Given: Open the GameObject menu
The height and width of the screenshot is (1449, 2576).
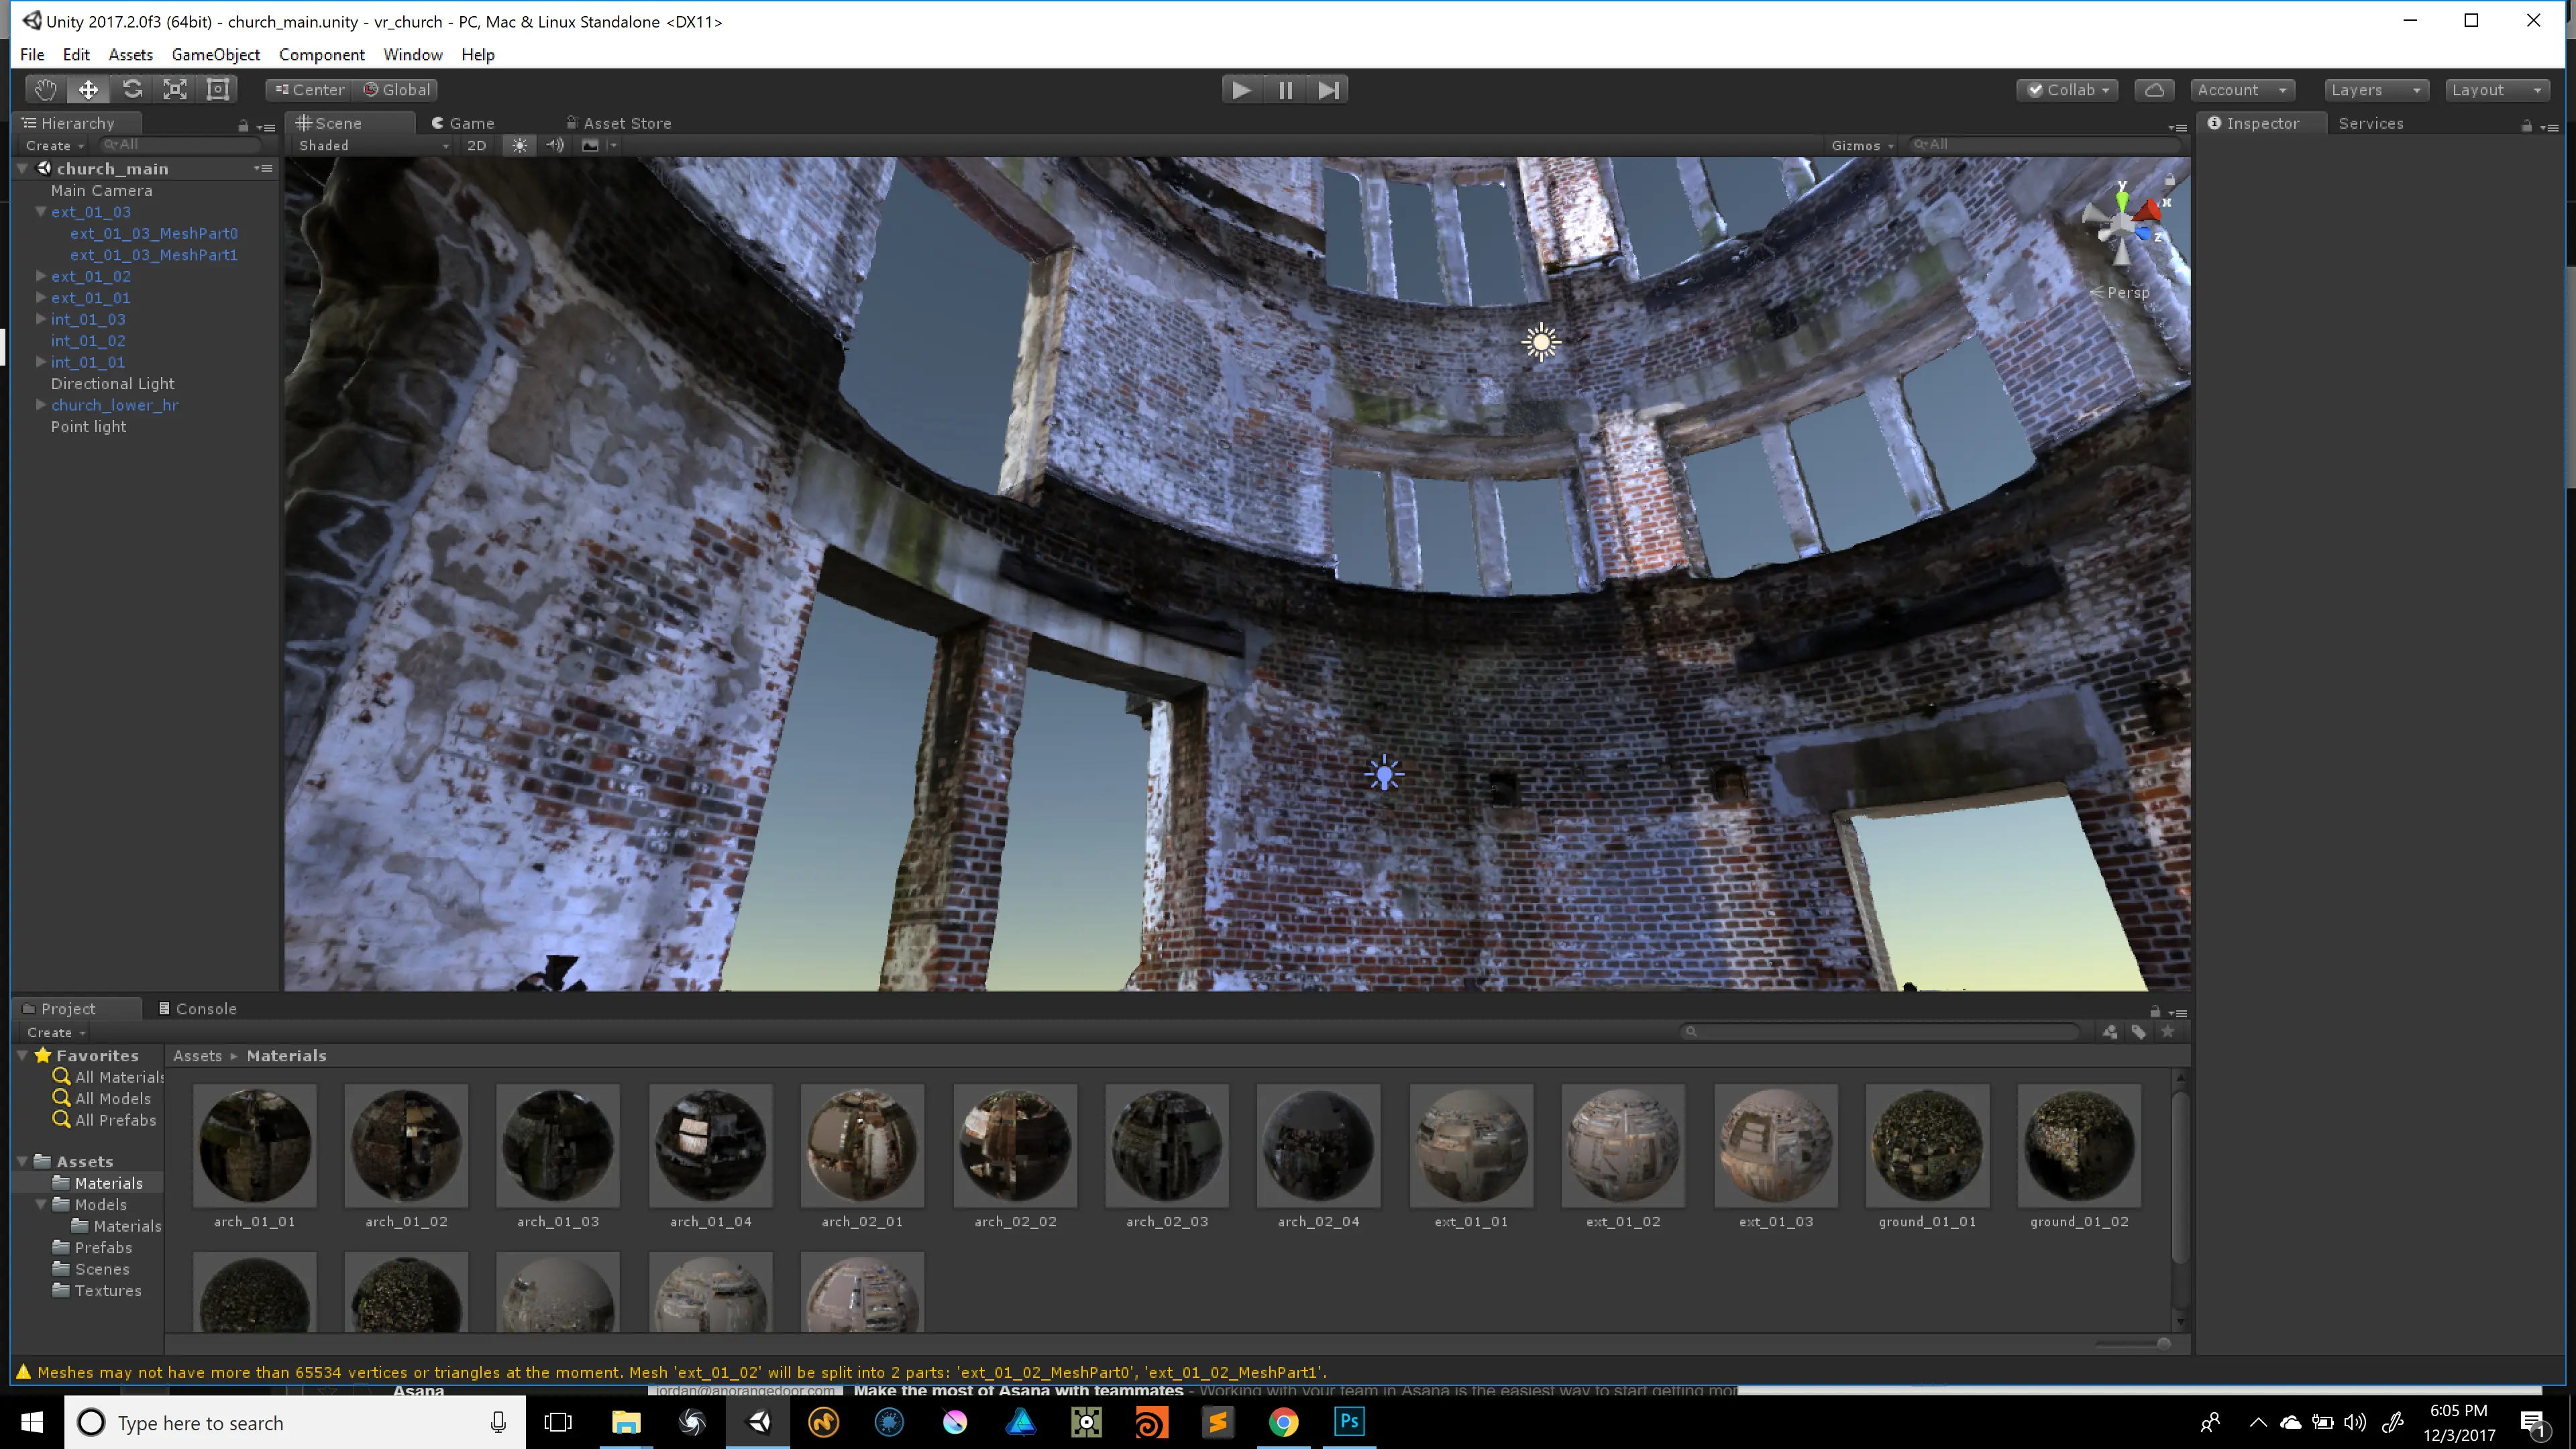Looking at the screenshot, I should point(215,54).
